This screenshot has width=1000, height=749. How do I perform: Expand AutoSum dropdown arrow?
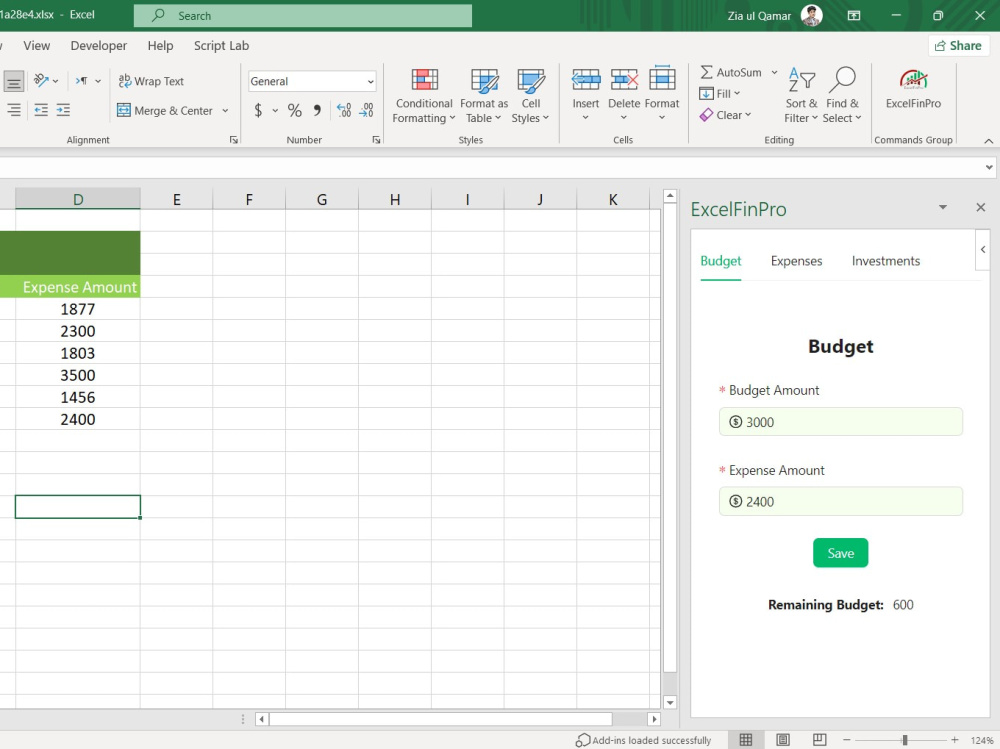pyautogui.click(x=774, y=72)
